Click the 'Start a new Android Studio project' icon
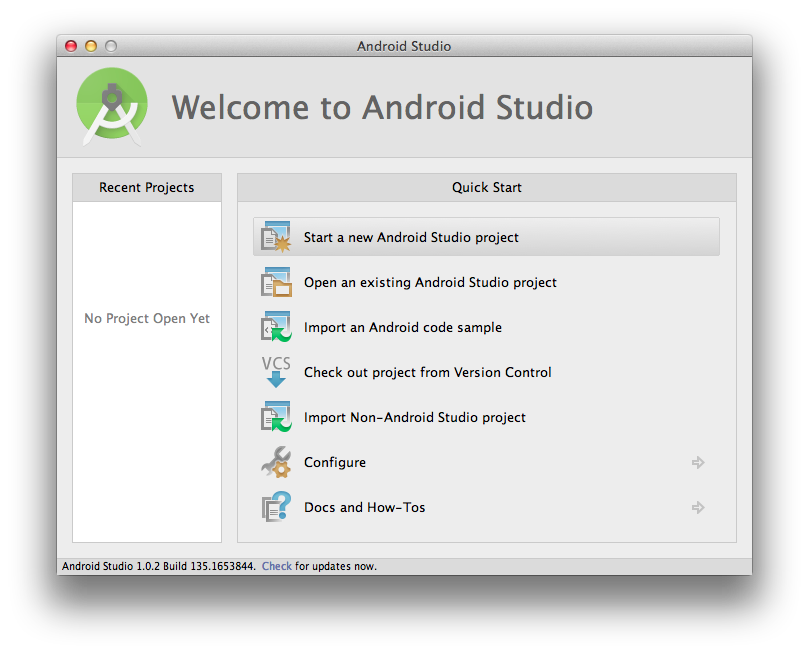The width and height of the screenshot is (809, 654). (275, 236)
